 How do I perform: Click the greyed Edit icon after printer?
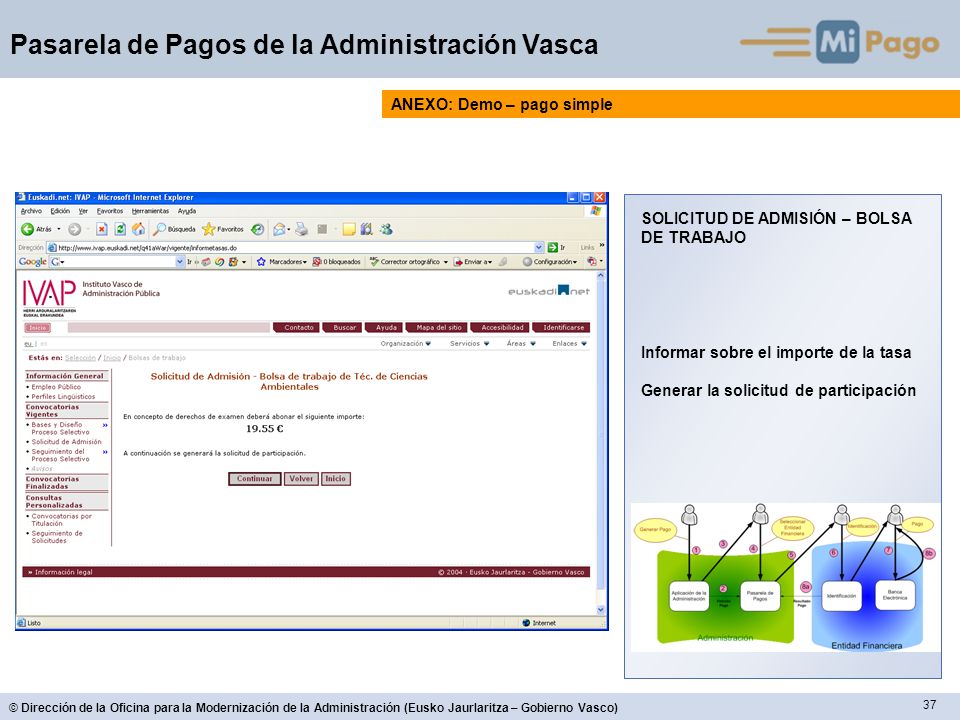tap(322, 229)
